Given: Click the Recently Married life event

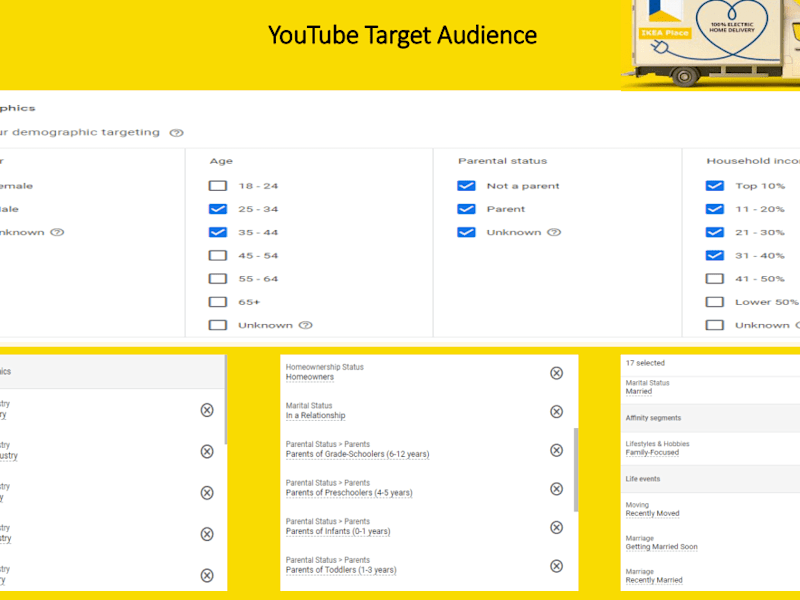Looking at the screenshot, I should [654, 580].
